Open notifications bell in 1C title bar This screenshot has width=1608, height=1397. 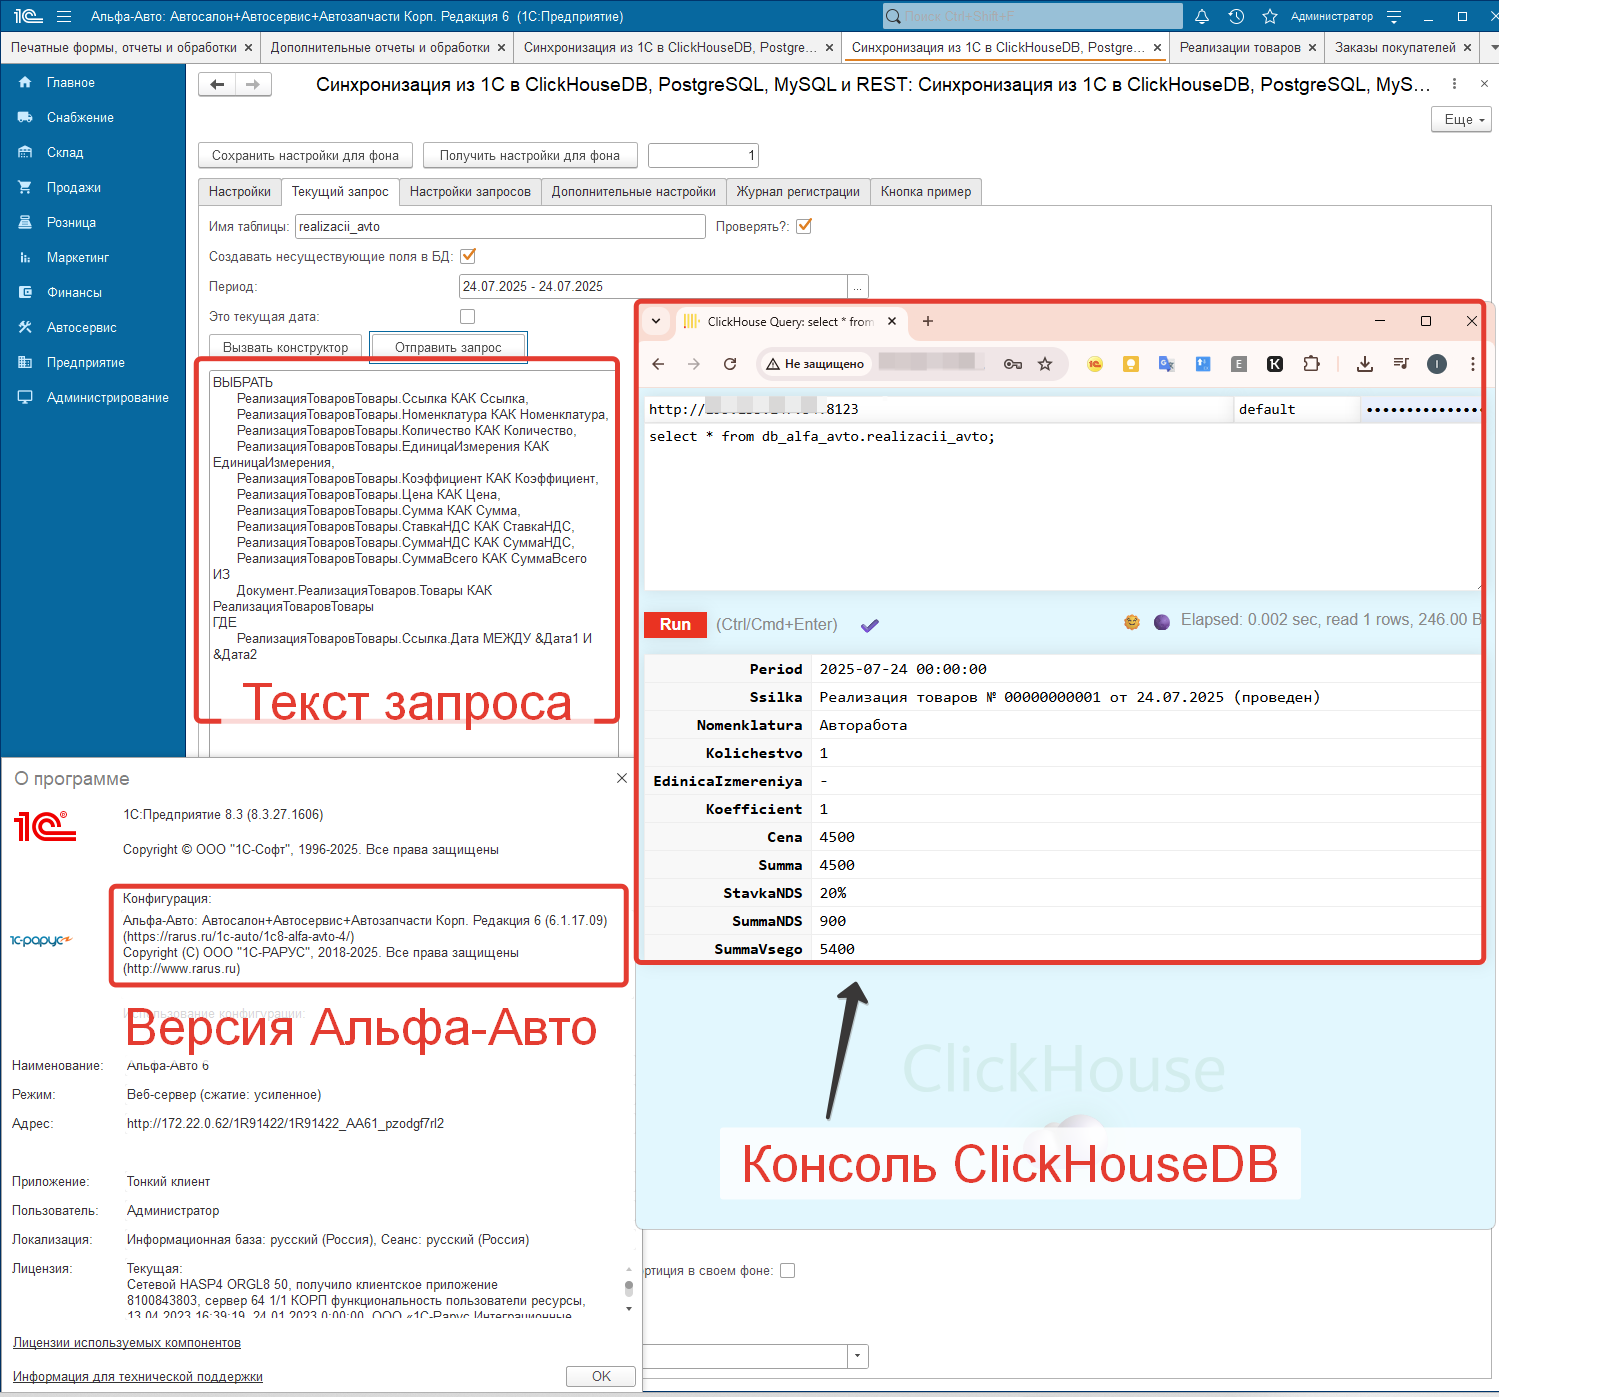tap(1202, 16)
